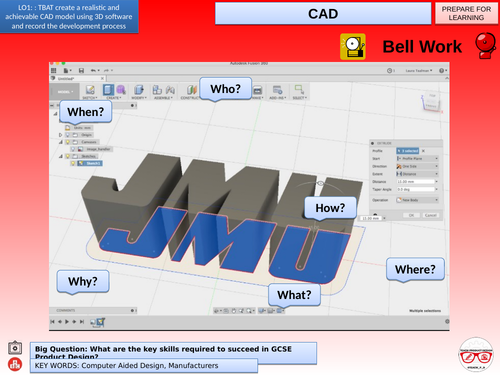Click the Undo arrow icon
Image resolution: width=500 pixels, height=375 pixels.
coord(94,70)
